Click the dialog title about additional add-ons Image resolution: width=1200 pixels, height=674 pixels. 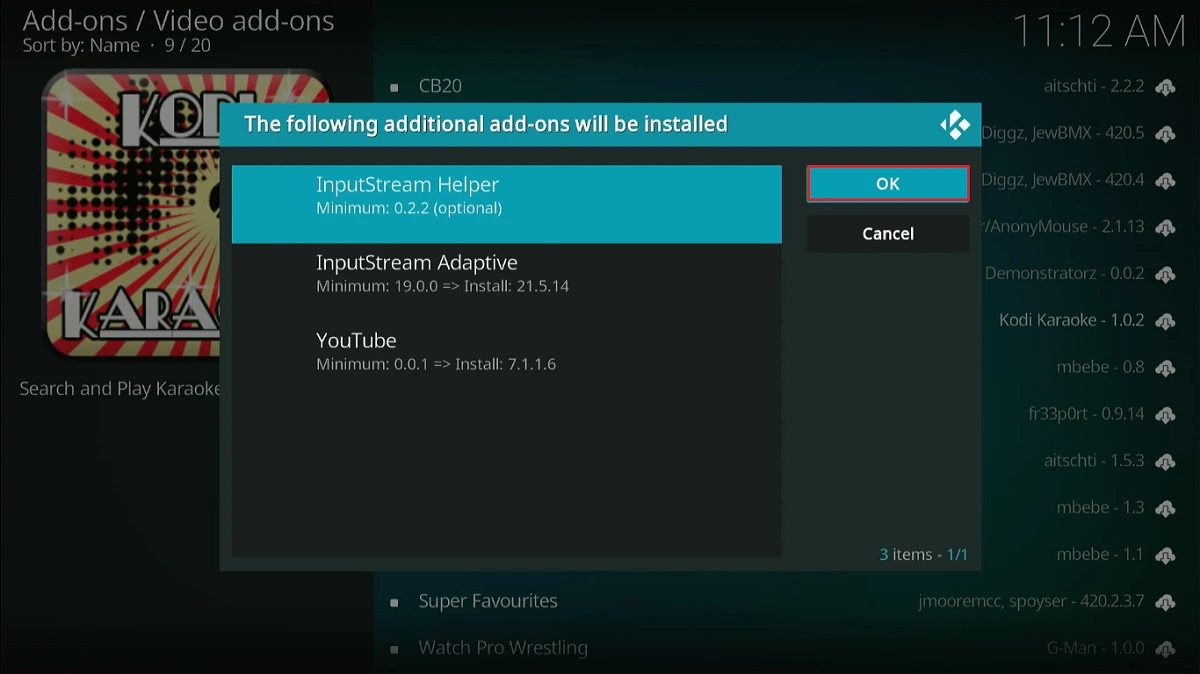pyautogui.click(x=486, y=124)
